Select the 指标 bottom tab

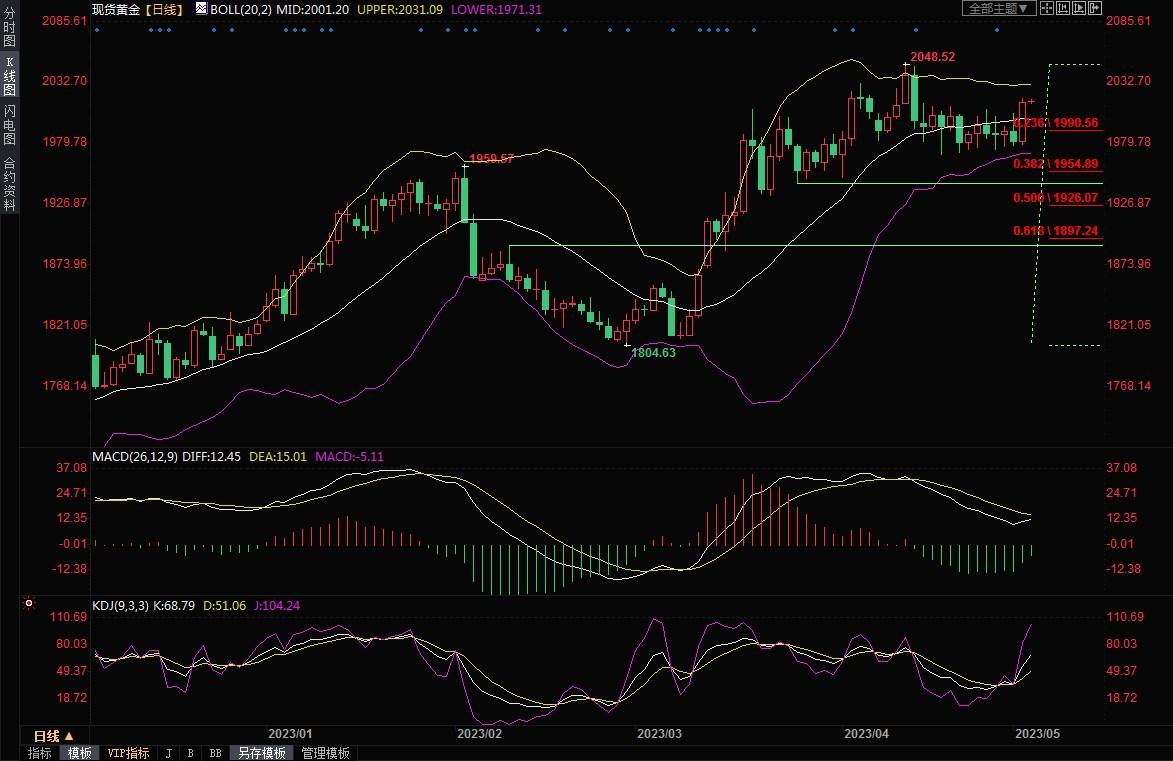tap(40, 753)
